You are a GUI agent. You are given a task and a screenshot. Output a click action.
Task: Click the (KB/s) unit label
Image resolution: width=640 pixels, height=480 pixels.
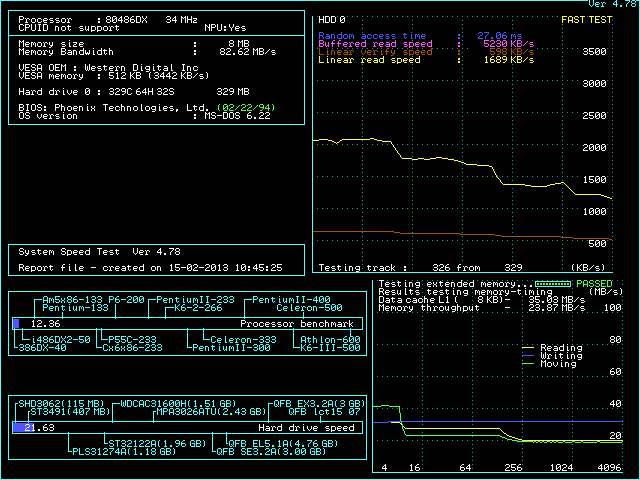point(588,268)
